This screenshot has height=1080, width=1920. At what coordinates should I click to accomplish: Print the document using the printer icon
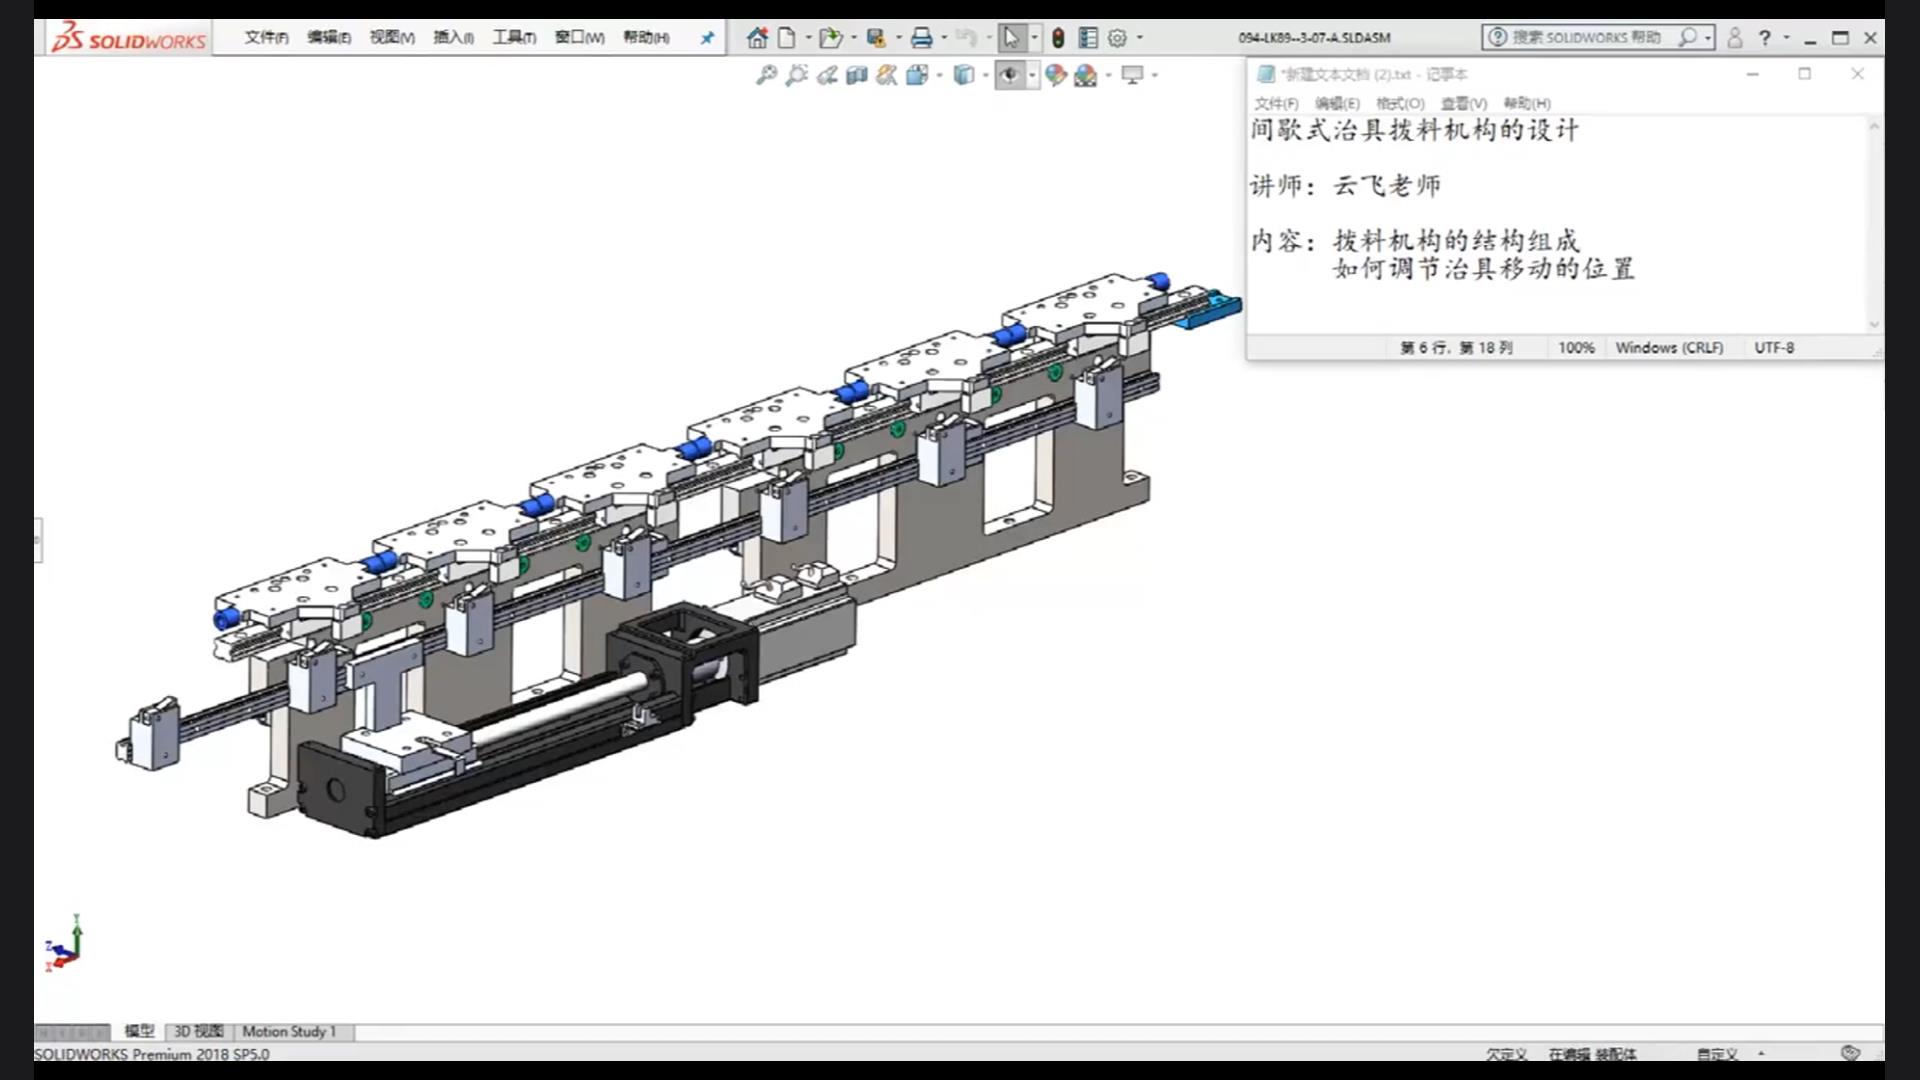coord(921,38)
